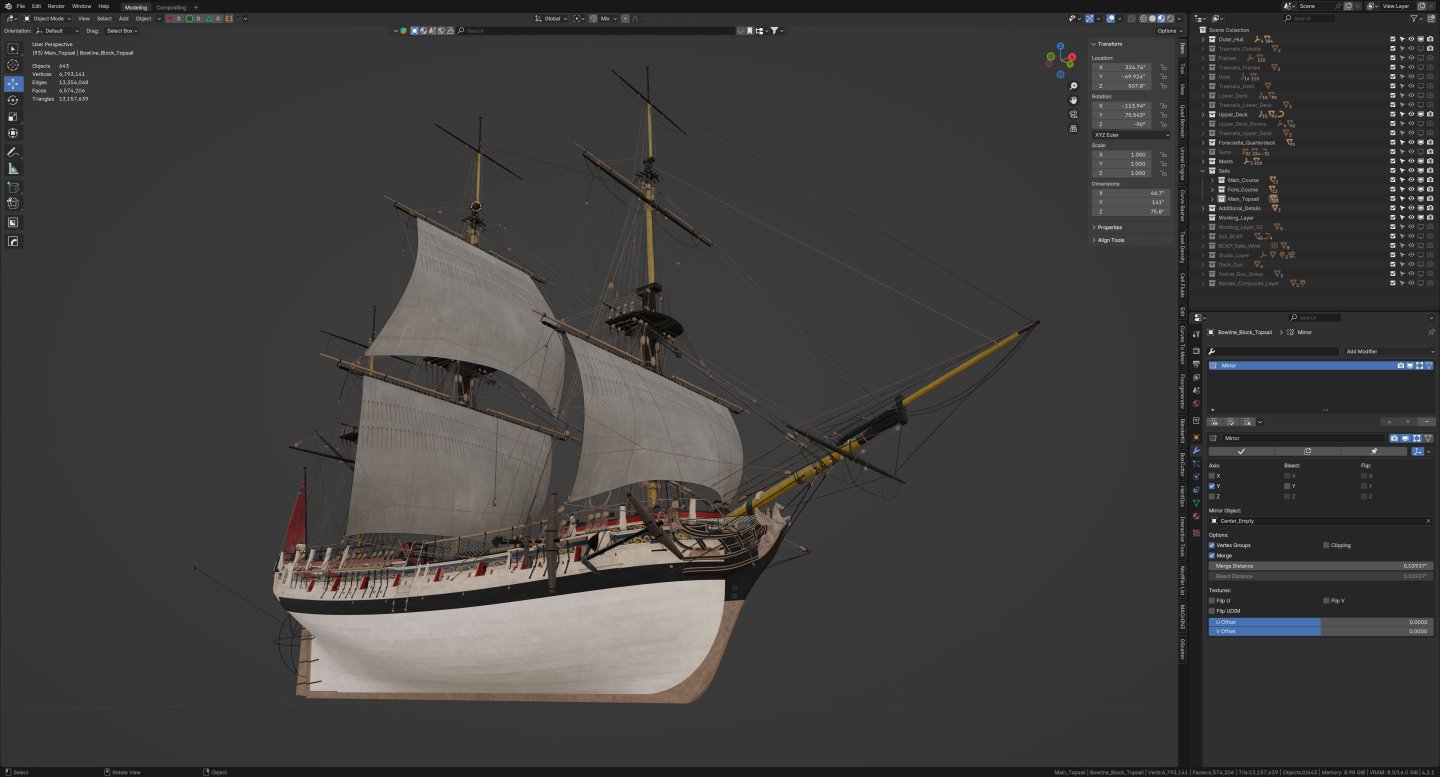Viewport: 1440px width, 777px height.
Task: Select the Add Cube tool
Action: click(x=13, y=187)
